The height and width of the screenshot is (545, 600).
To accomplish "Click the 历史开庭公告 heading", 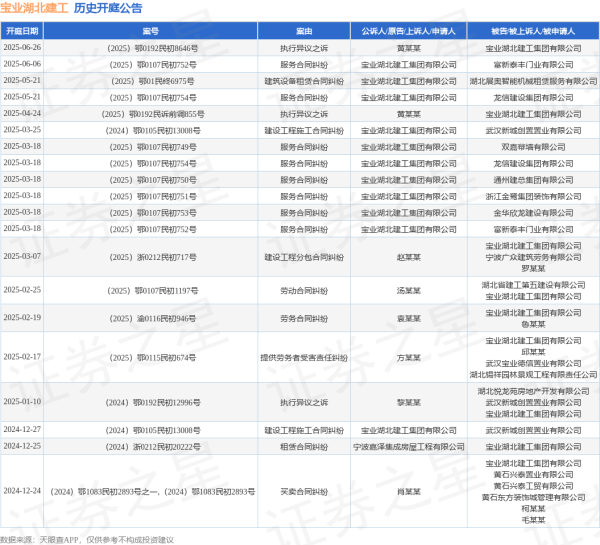I will pyautogui.click(x=108, y=8).
